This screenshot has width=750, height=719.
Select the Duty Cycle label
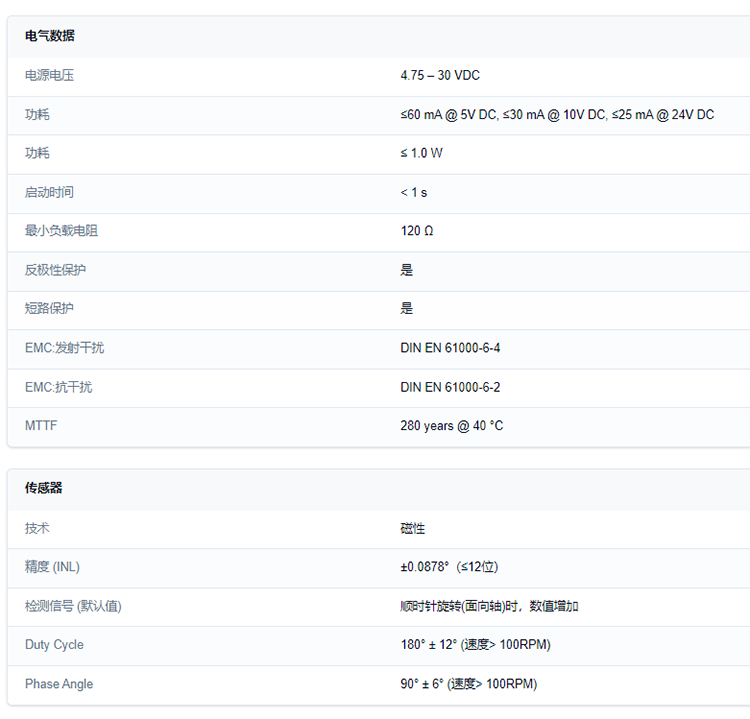coord(55,645)
